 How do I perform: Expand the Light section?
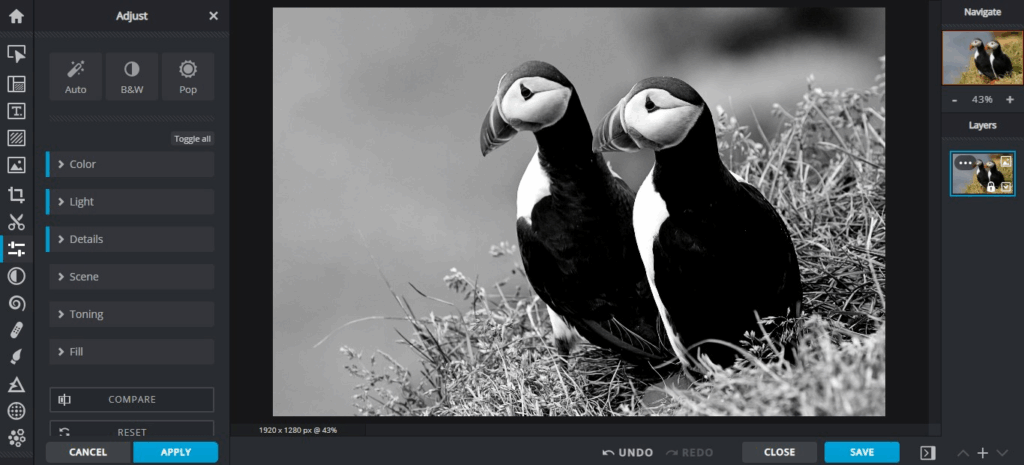(x=131, y=202)
